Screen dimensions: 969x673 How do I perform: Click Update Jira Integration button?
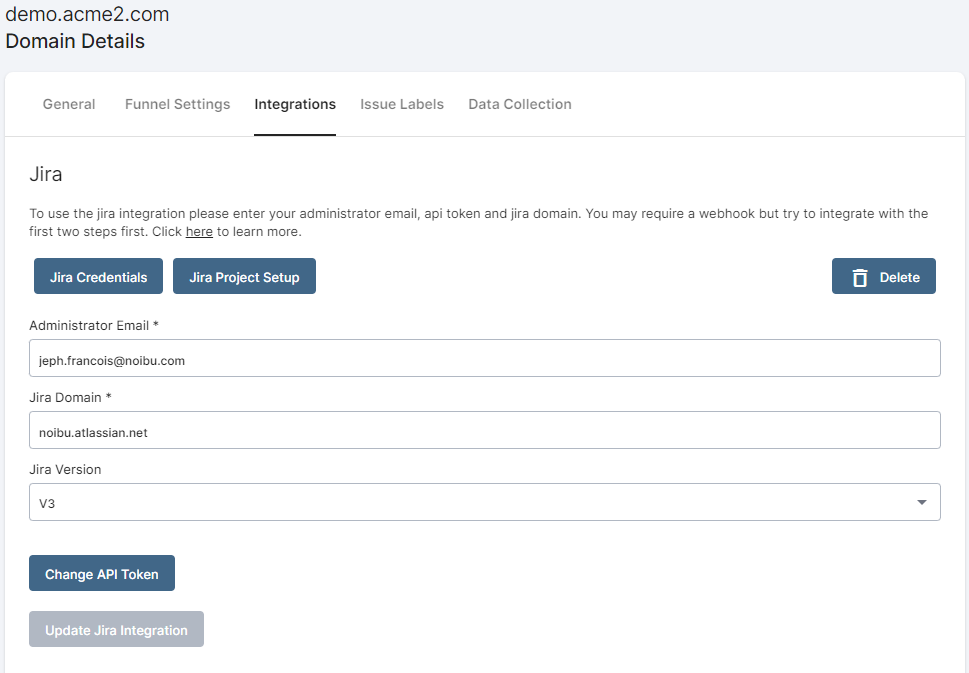tap(116, 629)
